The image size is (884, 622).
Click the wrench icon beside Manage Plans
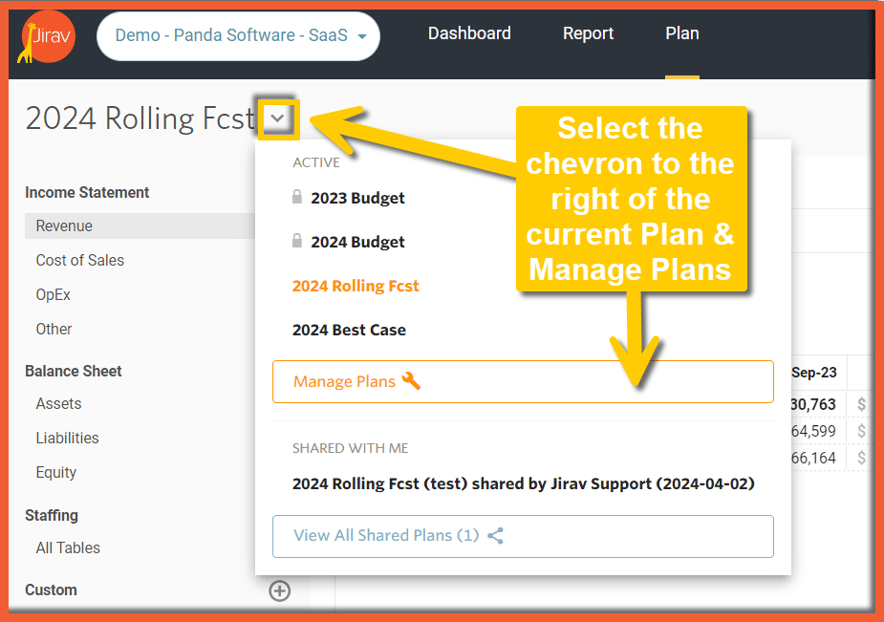click(x=411, y=381)
